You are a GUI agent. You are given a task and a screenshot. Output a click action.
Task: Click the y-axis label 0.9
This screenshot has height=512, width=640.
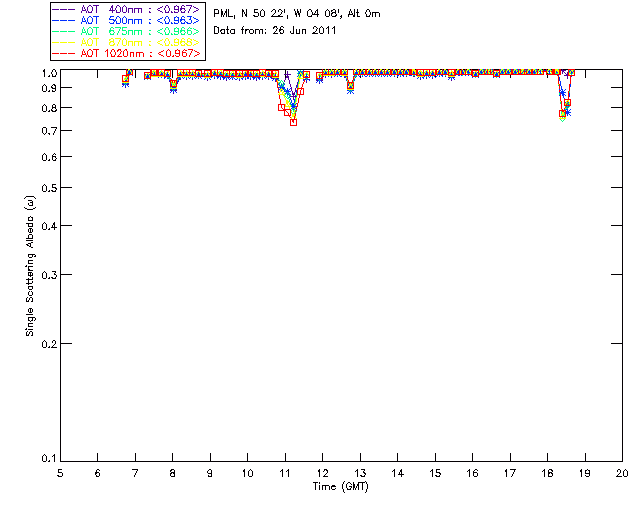pos(49,88)
